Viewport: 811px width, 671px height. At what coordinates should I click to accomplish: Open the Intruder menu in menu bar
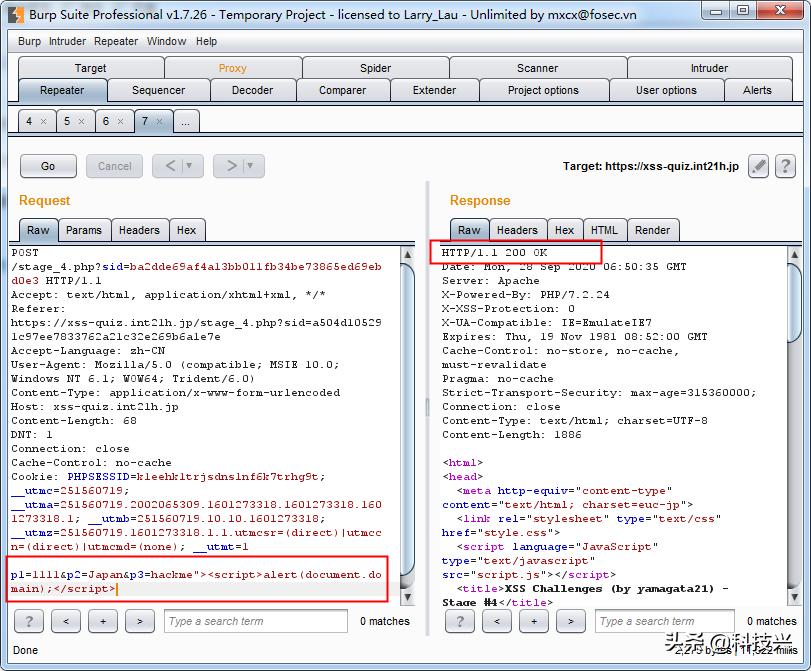67,41
